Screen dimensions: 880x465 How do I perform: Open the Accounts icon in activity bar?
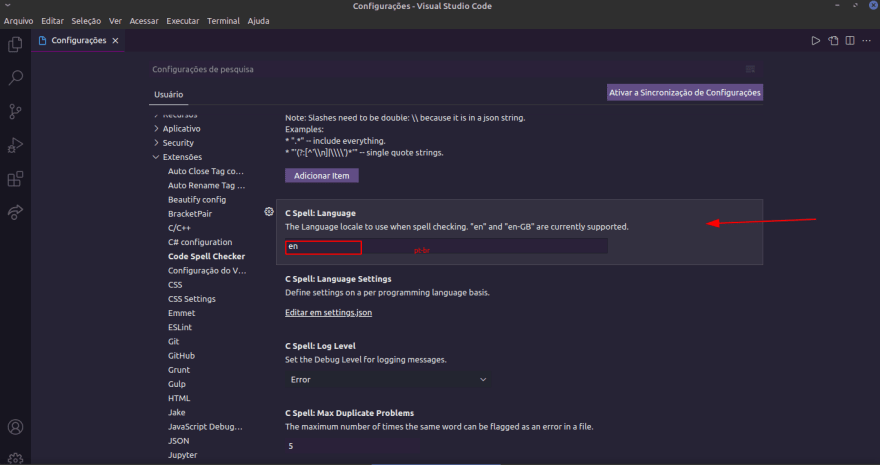point(15,427)
